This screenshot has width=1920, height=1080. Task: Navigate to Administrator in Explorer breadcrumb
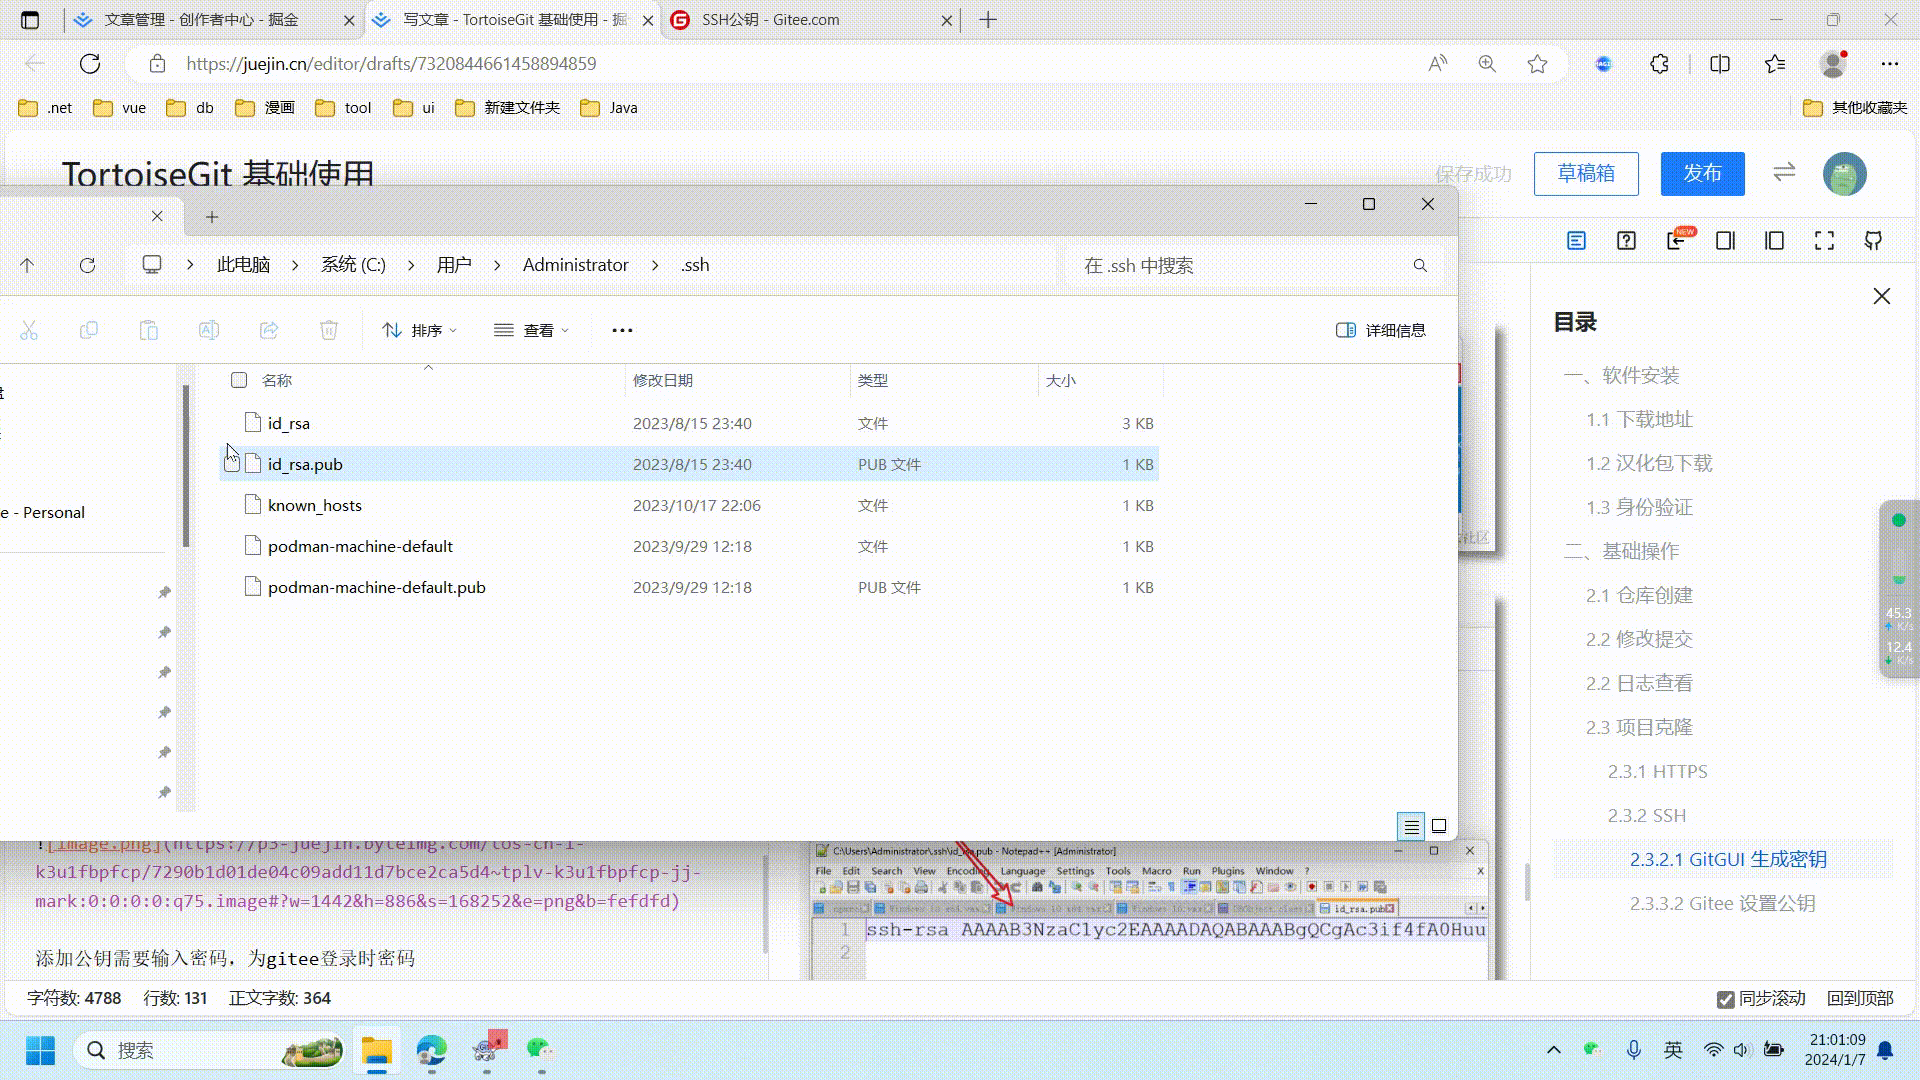click(575, 265)
